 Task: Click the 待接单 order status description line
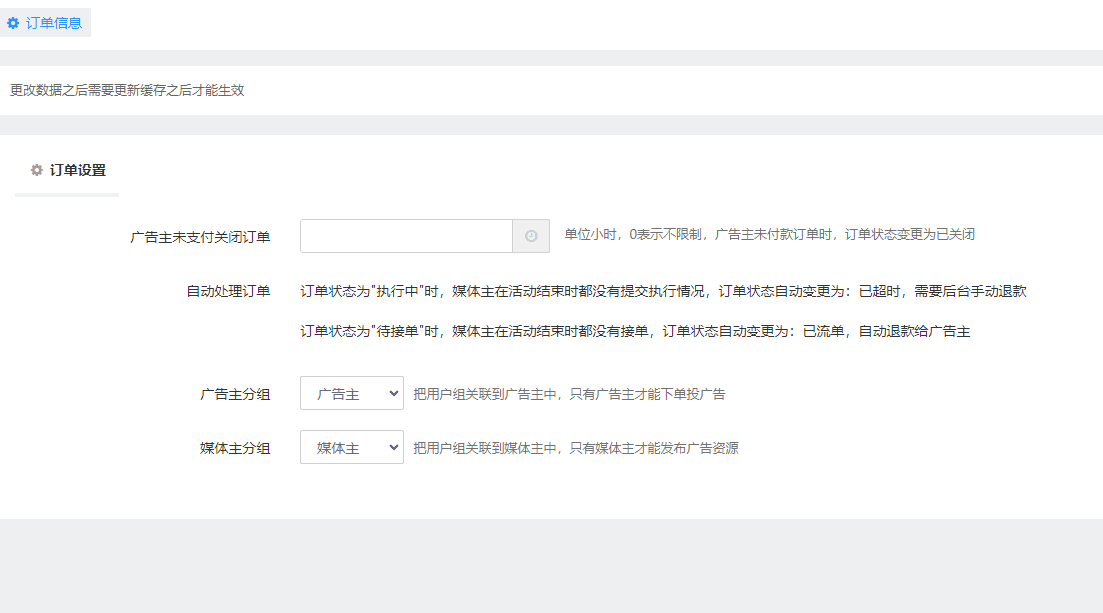pos(635,331)
